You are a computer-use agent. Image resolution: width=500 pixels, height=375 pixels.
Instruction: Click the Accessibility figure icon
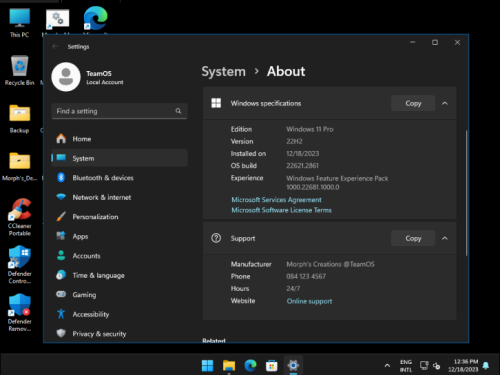[61, 314]
